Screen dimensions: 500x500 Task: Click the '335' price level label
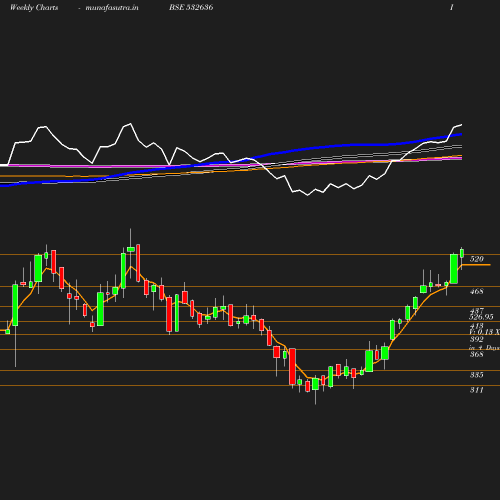click(476, 375)
